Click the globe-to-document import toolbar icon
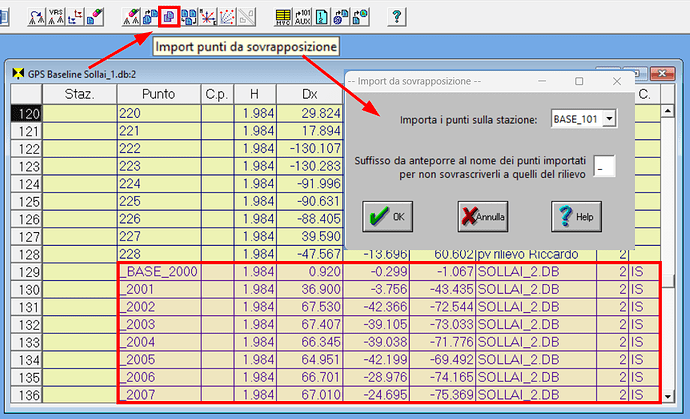 point(341,17)
